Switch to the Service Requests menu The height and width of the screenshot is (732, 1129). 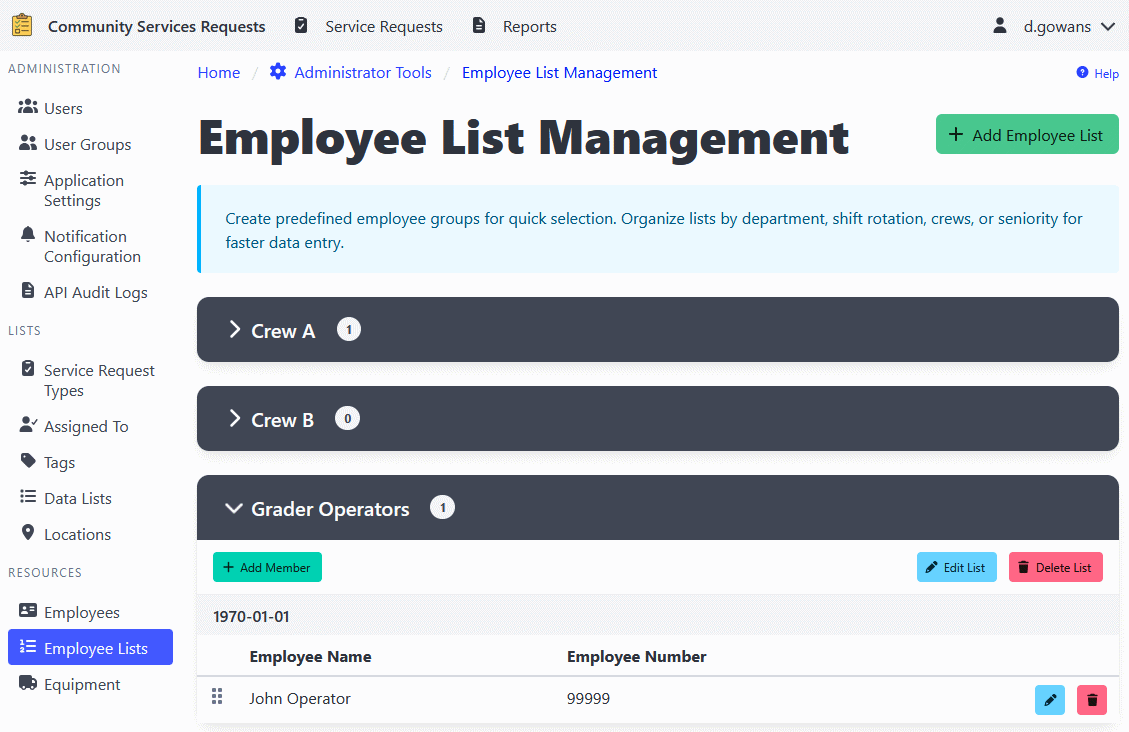click(383, 26)
